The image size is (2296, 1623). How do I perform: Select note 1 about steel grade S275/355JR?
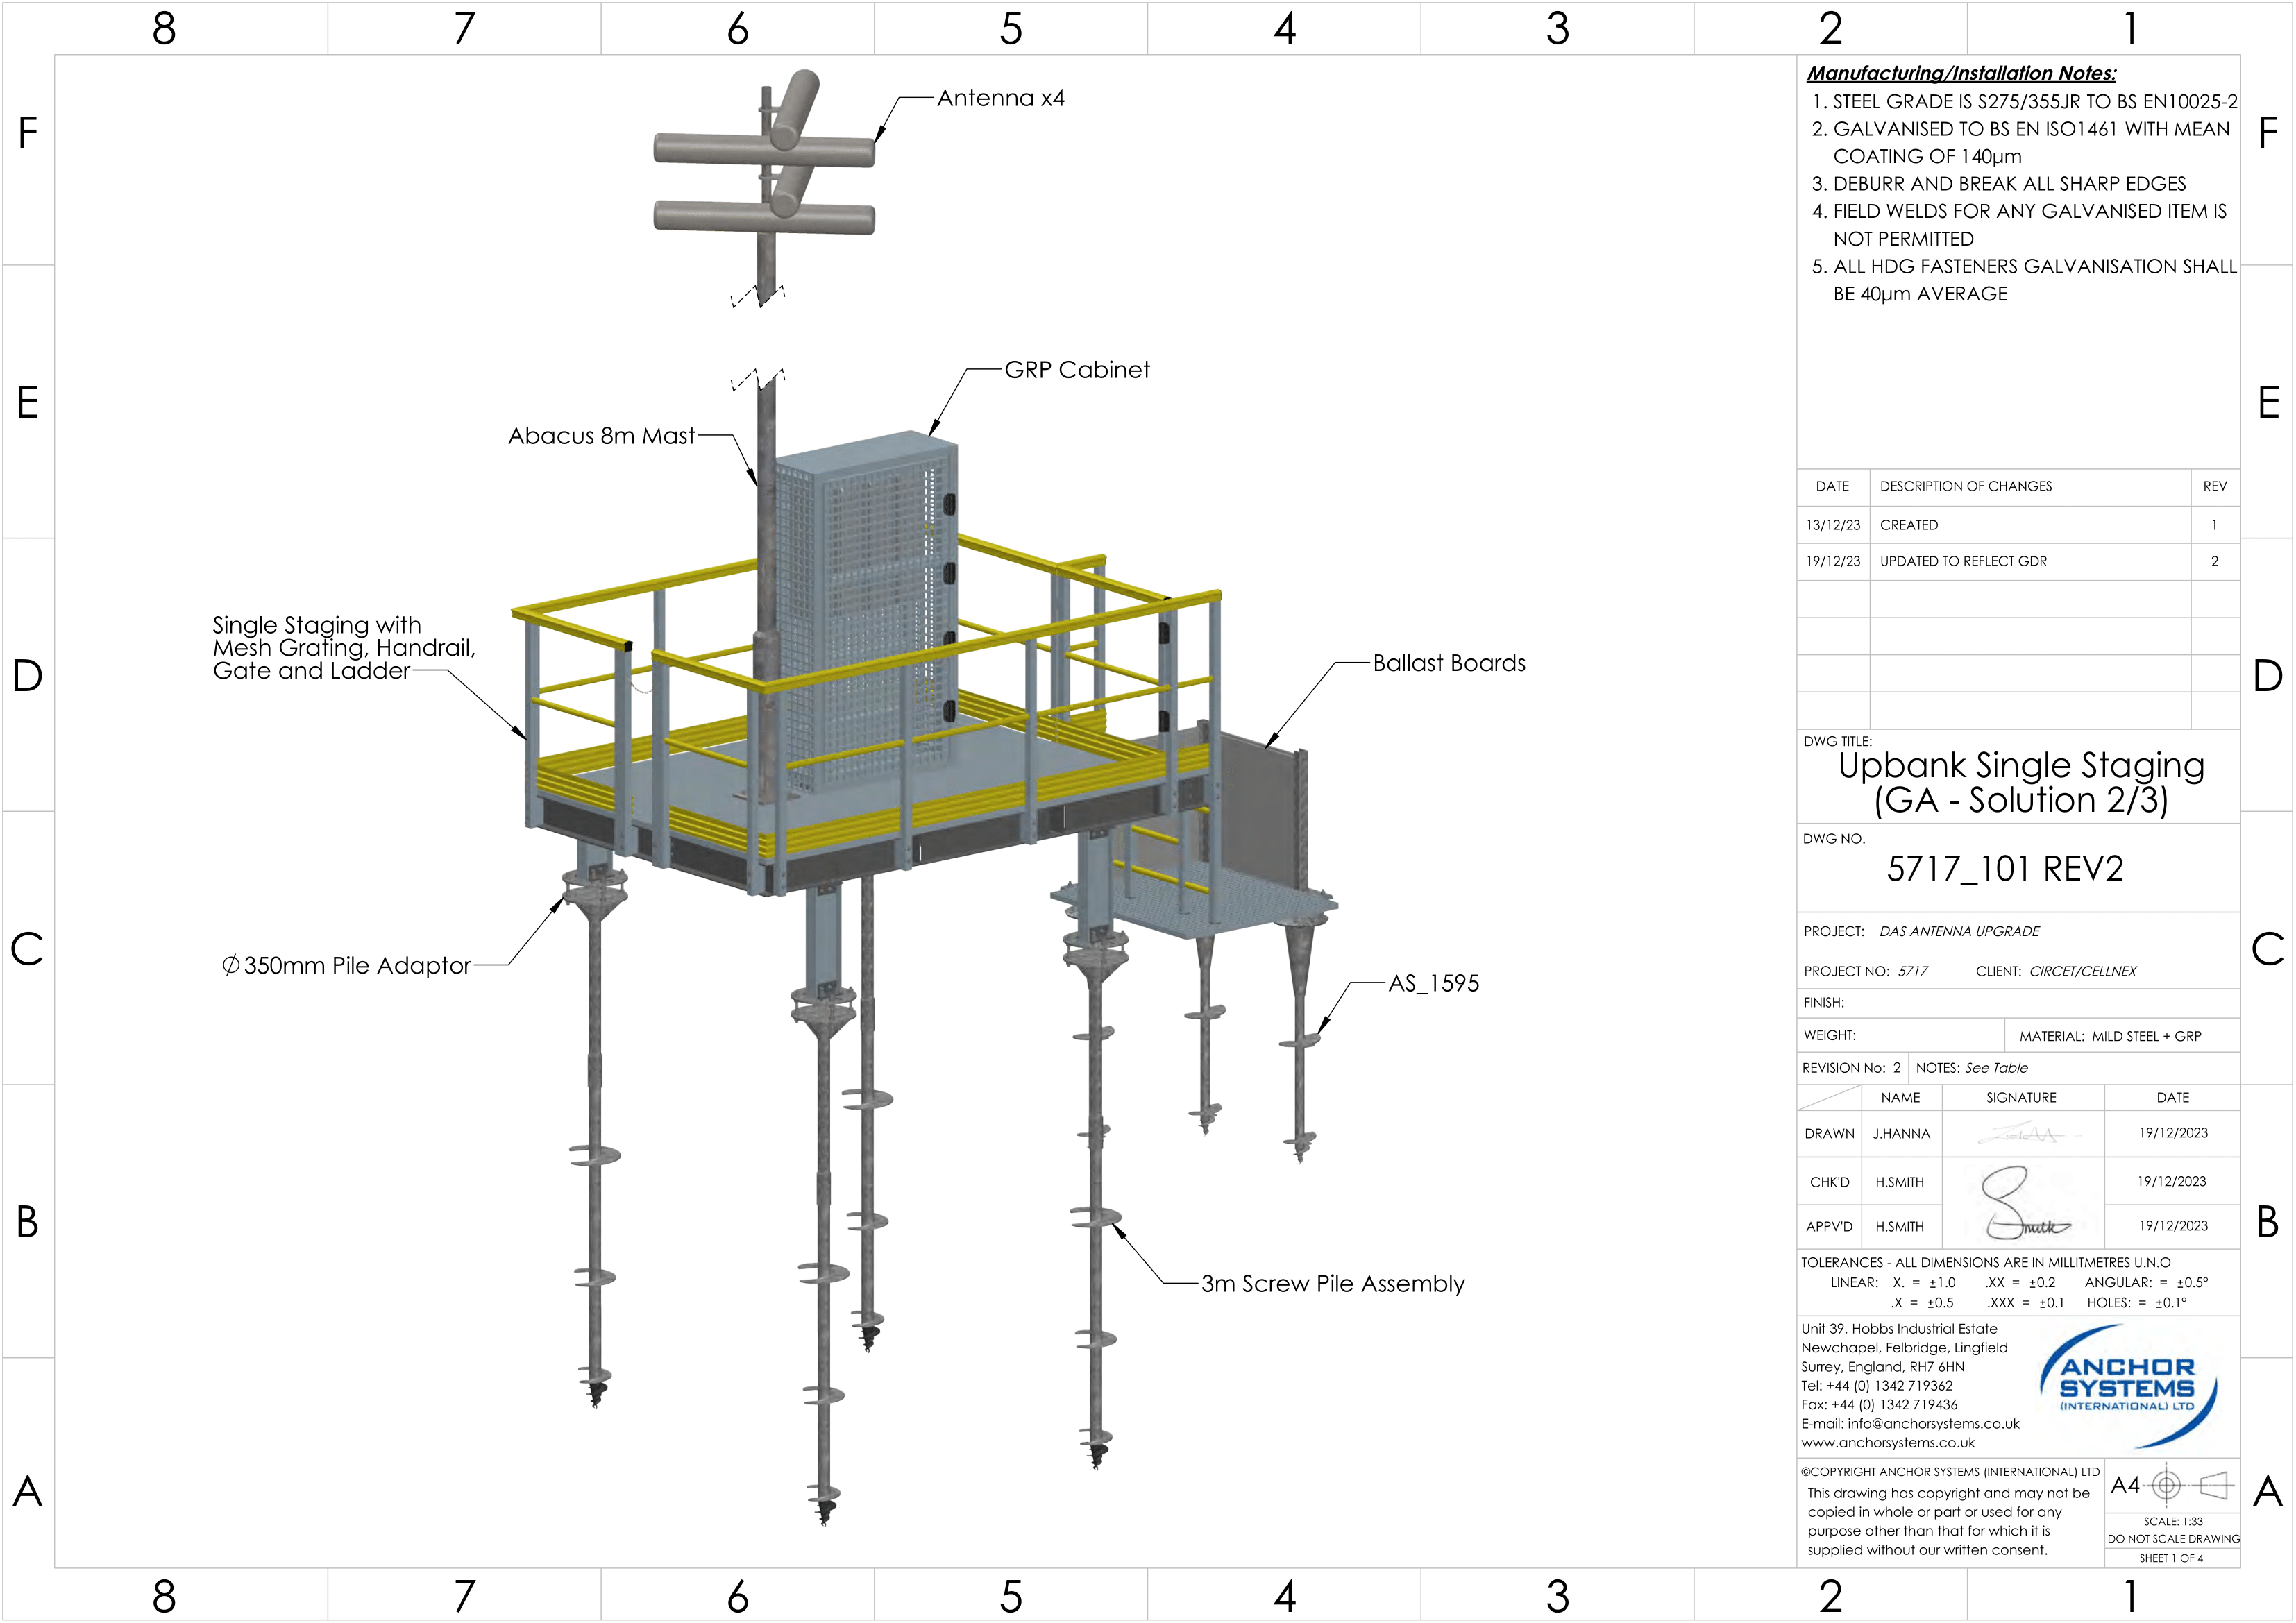coord(2025,102)
